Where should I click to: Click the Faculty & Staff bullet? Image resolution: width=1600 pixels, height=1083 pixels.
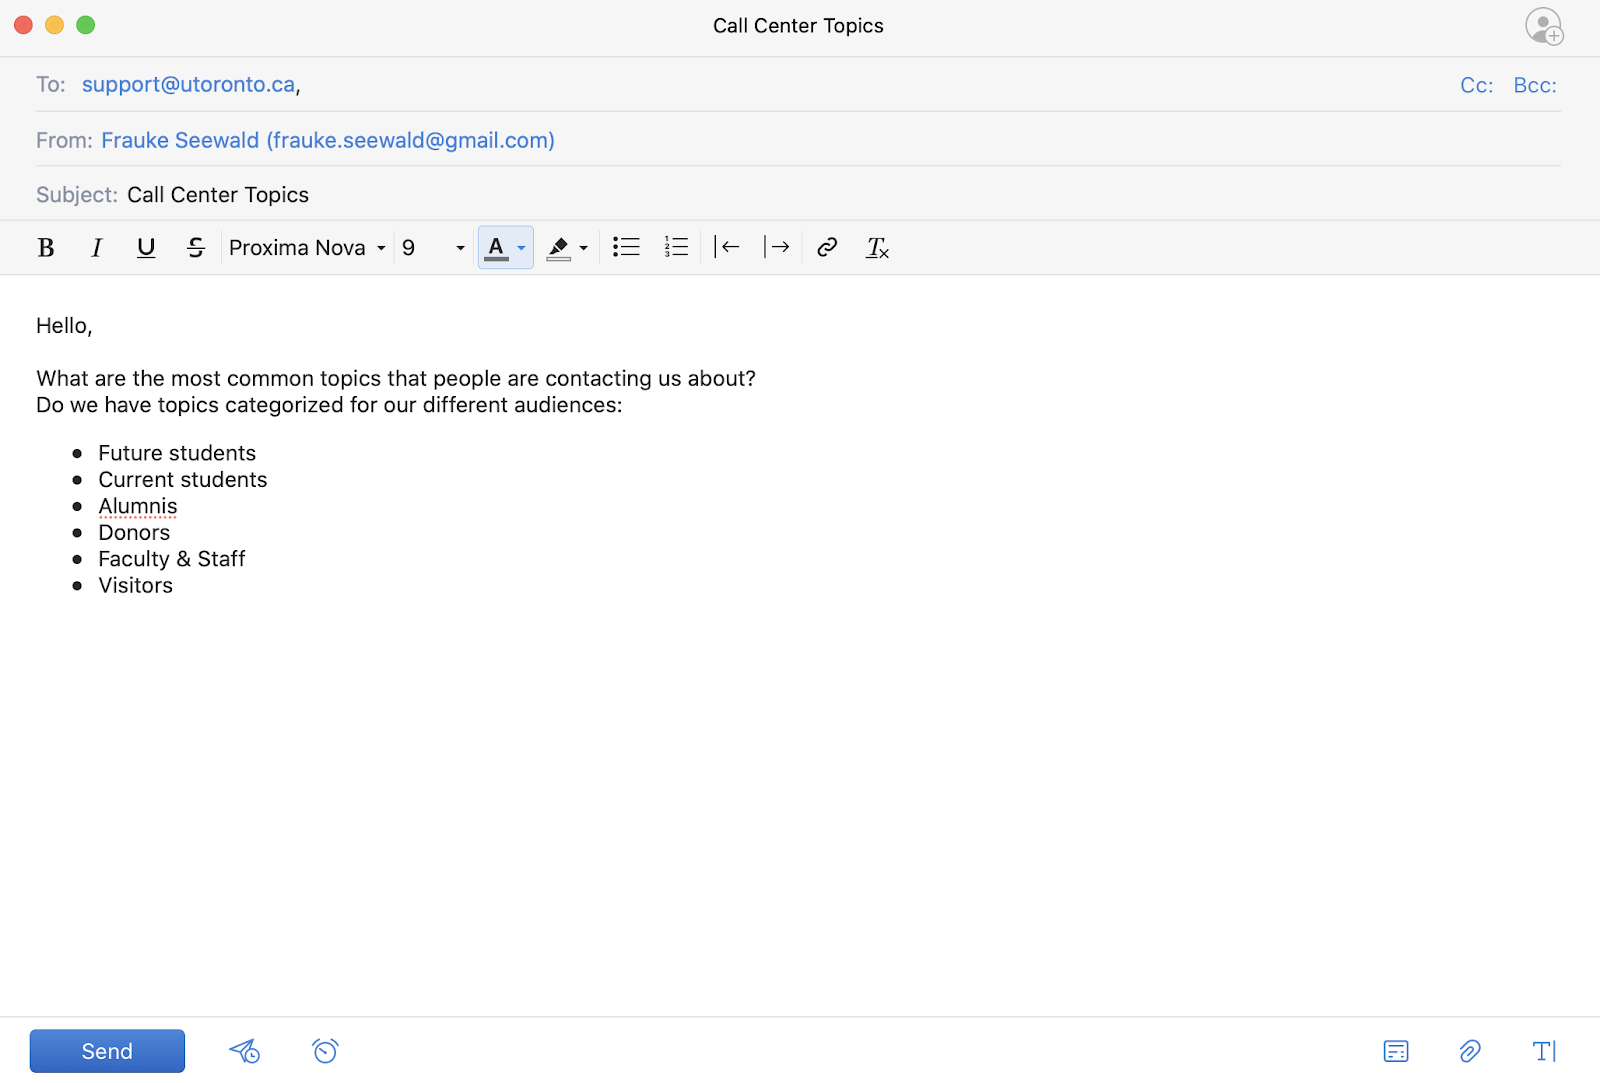click(172, 559)
